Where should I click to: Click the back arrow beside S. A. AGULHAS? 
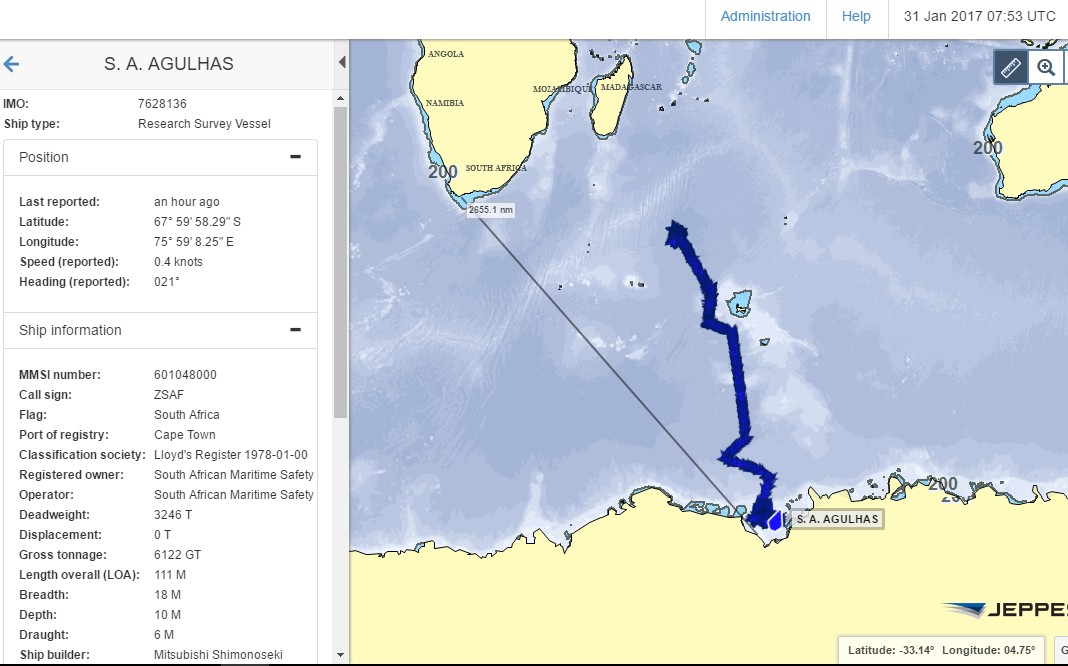click(x=11, y=63)
